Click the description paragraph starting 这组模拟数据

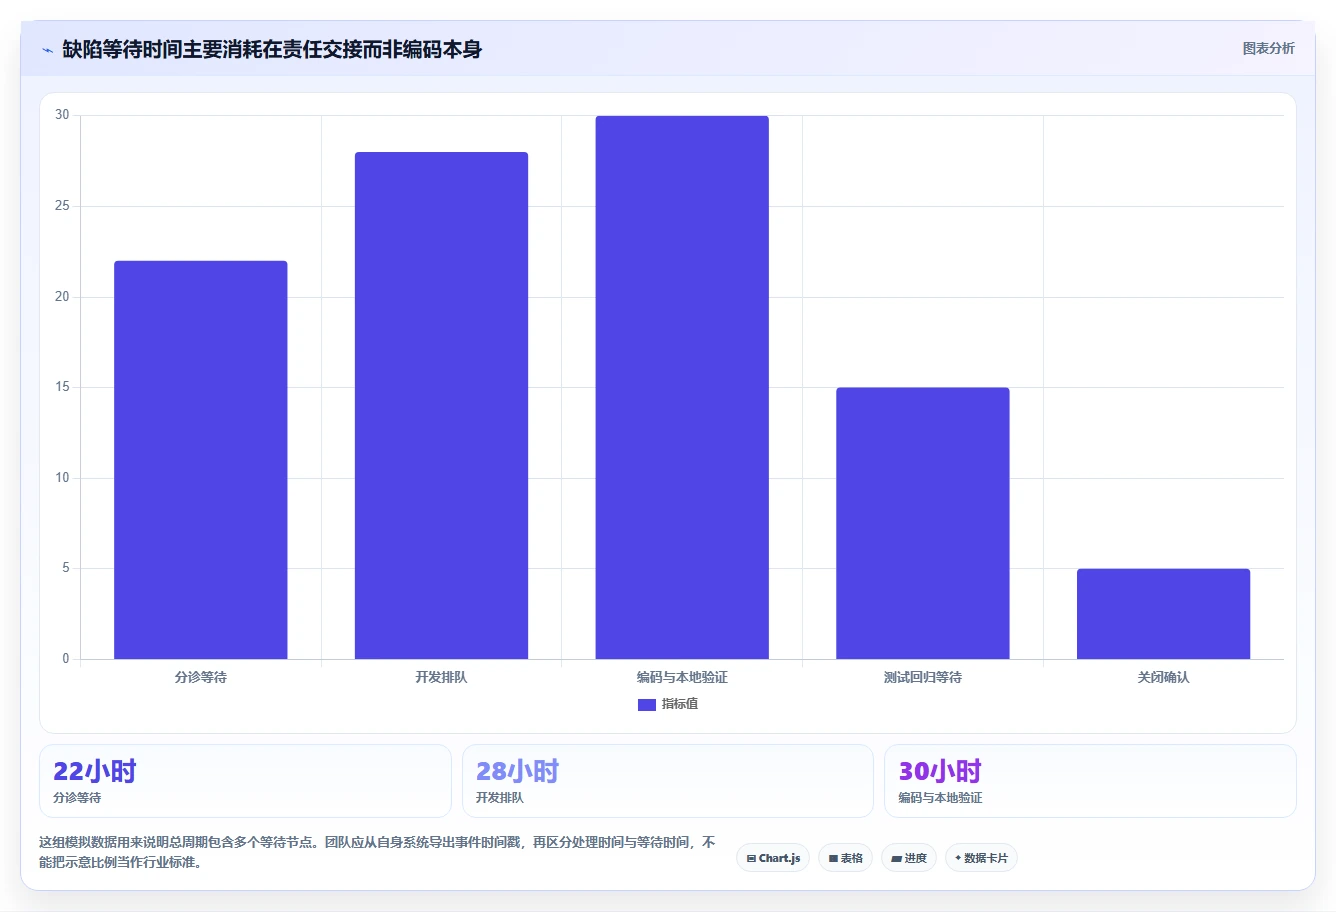[x=378, y=852]
